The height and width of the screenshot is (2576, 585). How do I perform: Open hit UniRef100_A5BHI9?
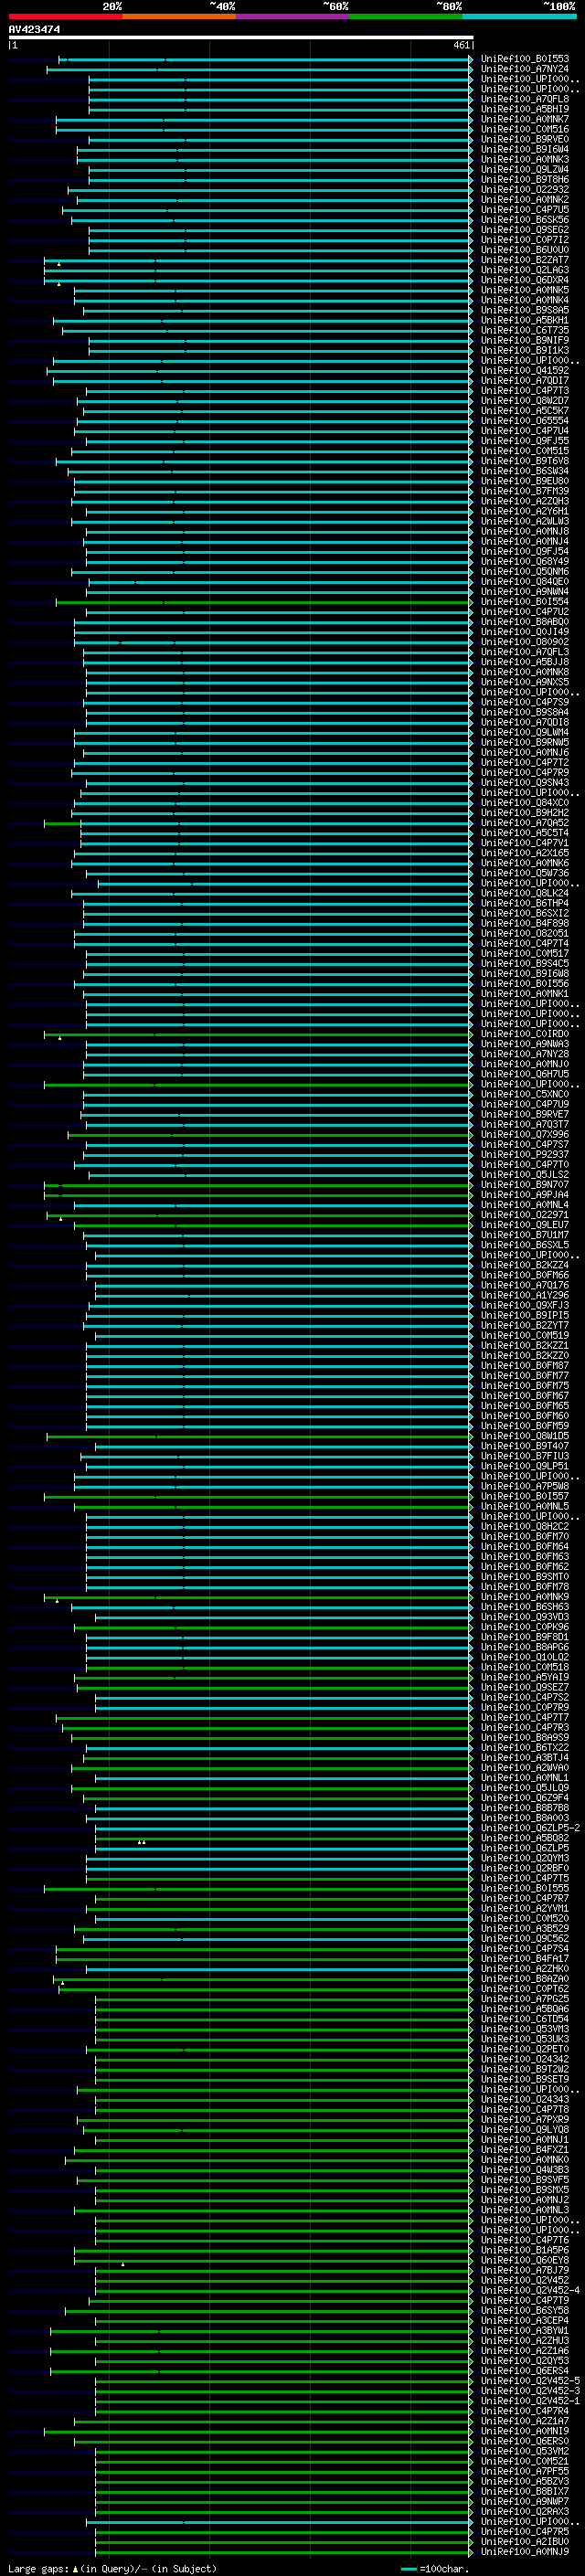525,109
